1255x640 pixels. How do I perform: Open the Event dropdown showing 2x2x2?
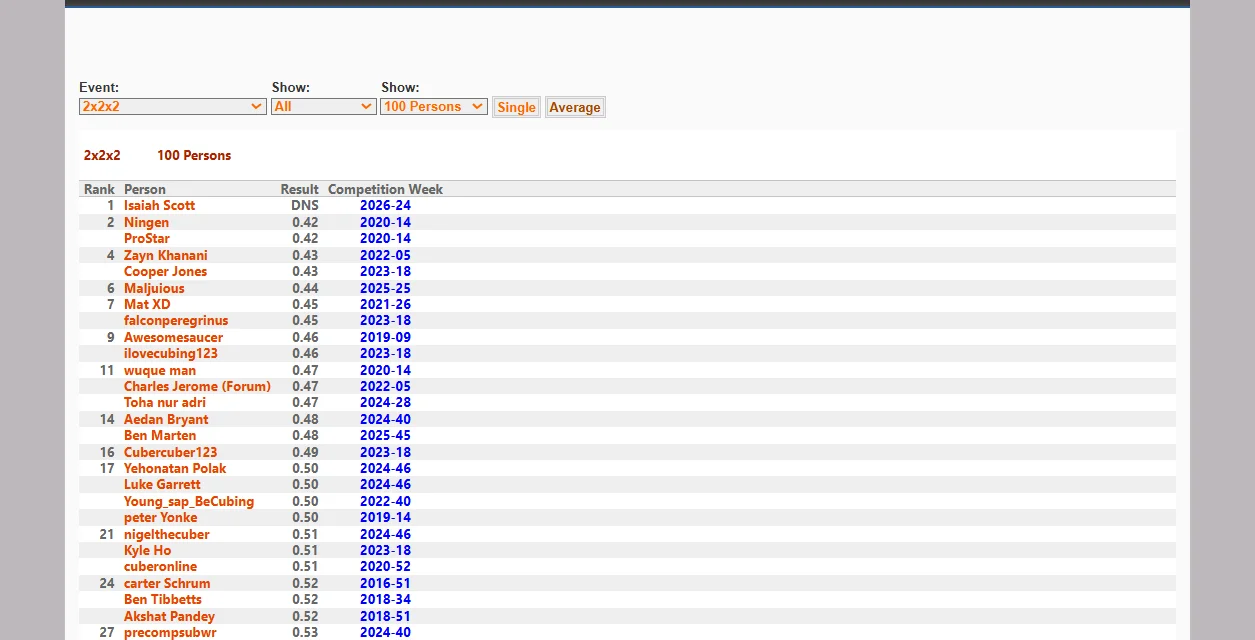click(x=172, y=106)
